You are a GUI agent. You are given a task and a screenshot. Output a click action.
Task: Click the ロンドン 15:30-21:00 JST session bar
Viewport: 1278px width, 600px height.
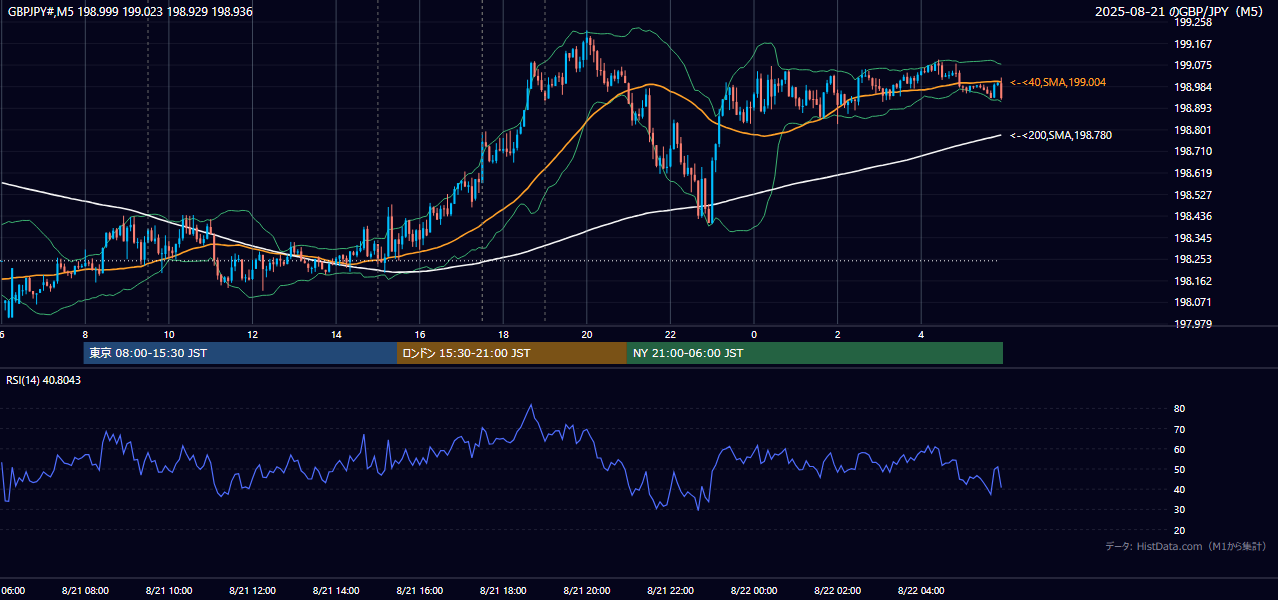click(512, 353)
